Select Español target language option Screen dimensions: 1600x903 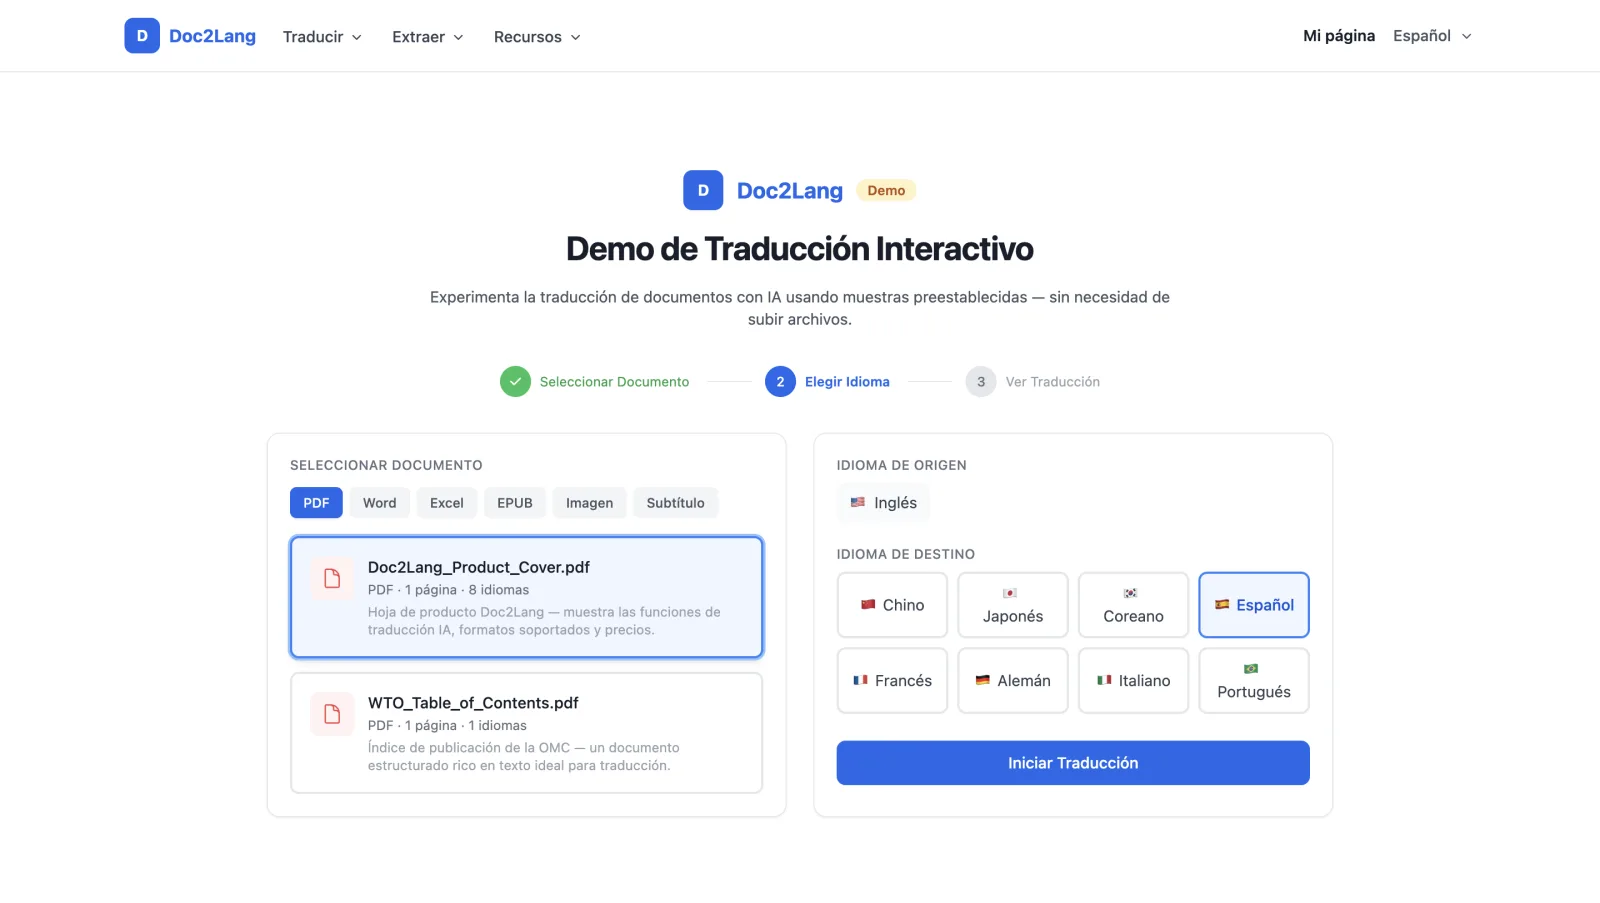click(1254, 605)
